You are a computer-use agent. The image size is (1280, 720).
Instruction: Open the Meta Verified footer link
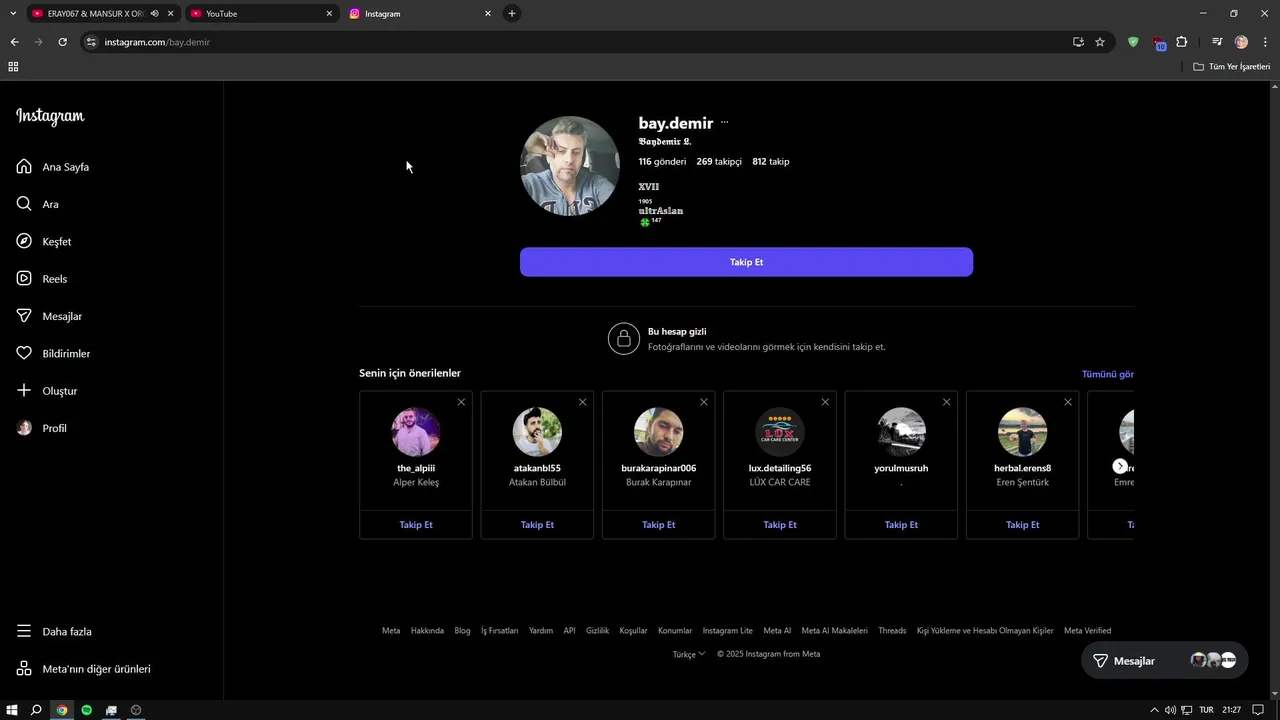click(1087, 631)
